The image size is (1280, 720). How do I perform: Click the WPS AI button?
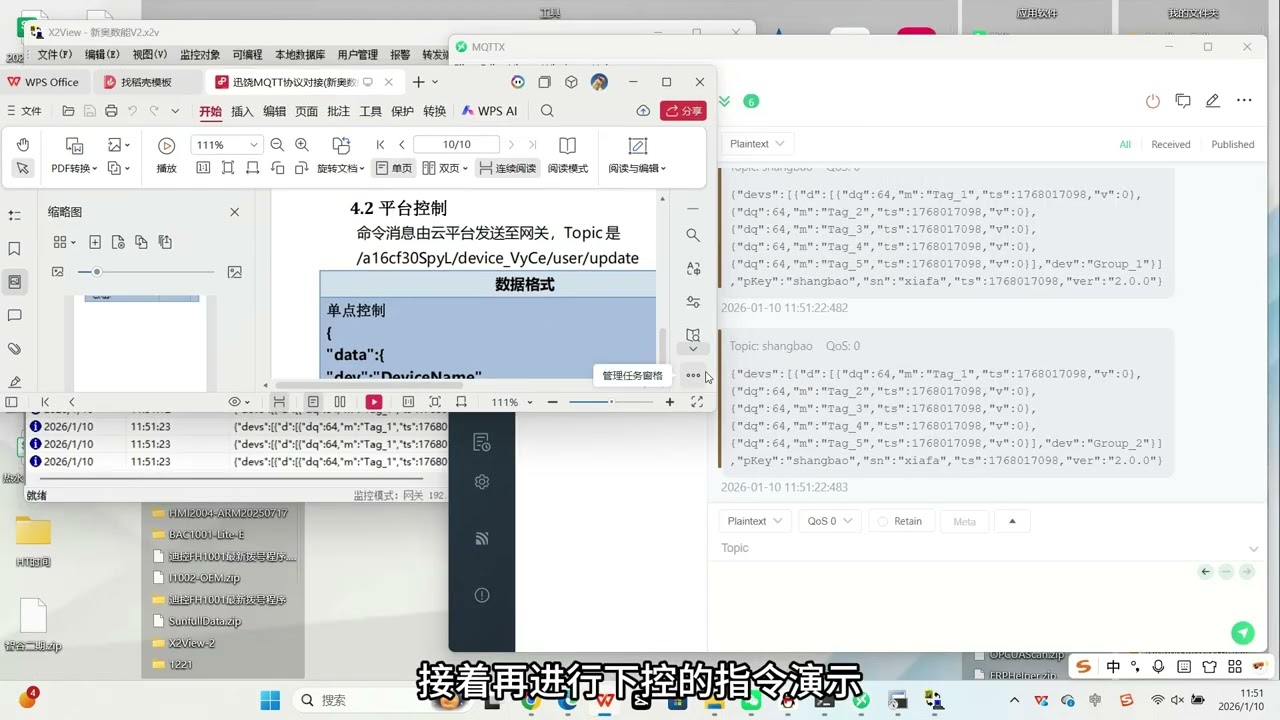click(489, 111)
